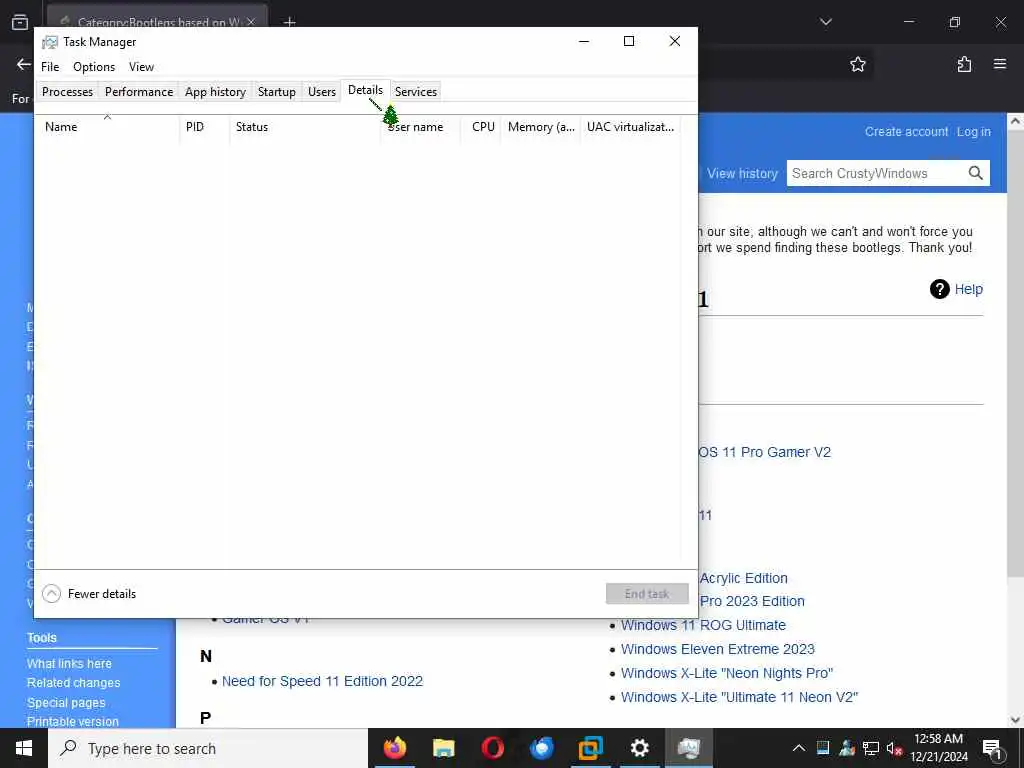
Task: Open Settings gear in the taskbar
Action: [639, 748]
